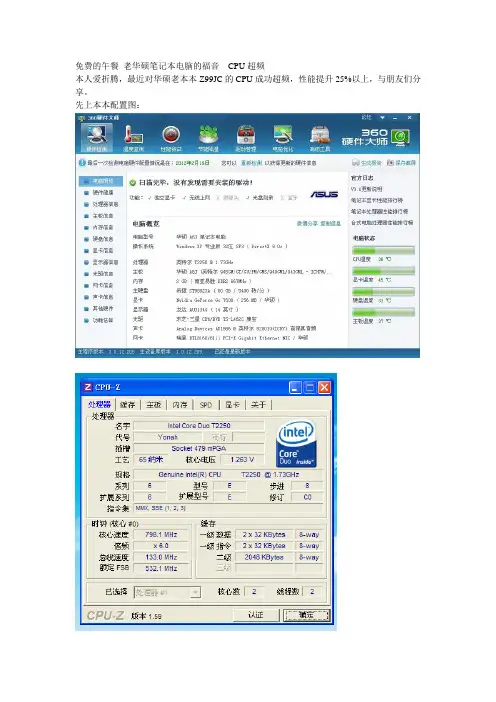Click 生成报告 generate report link
Screen dimensions: 496x702
coord(367,163)
